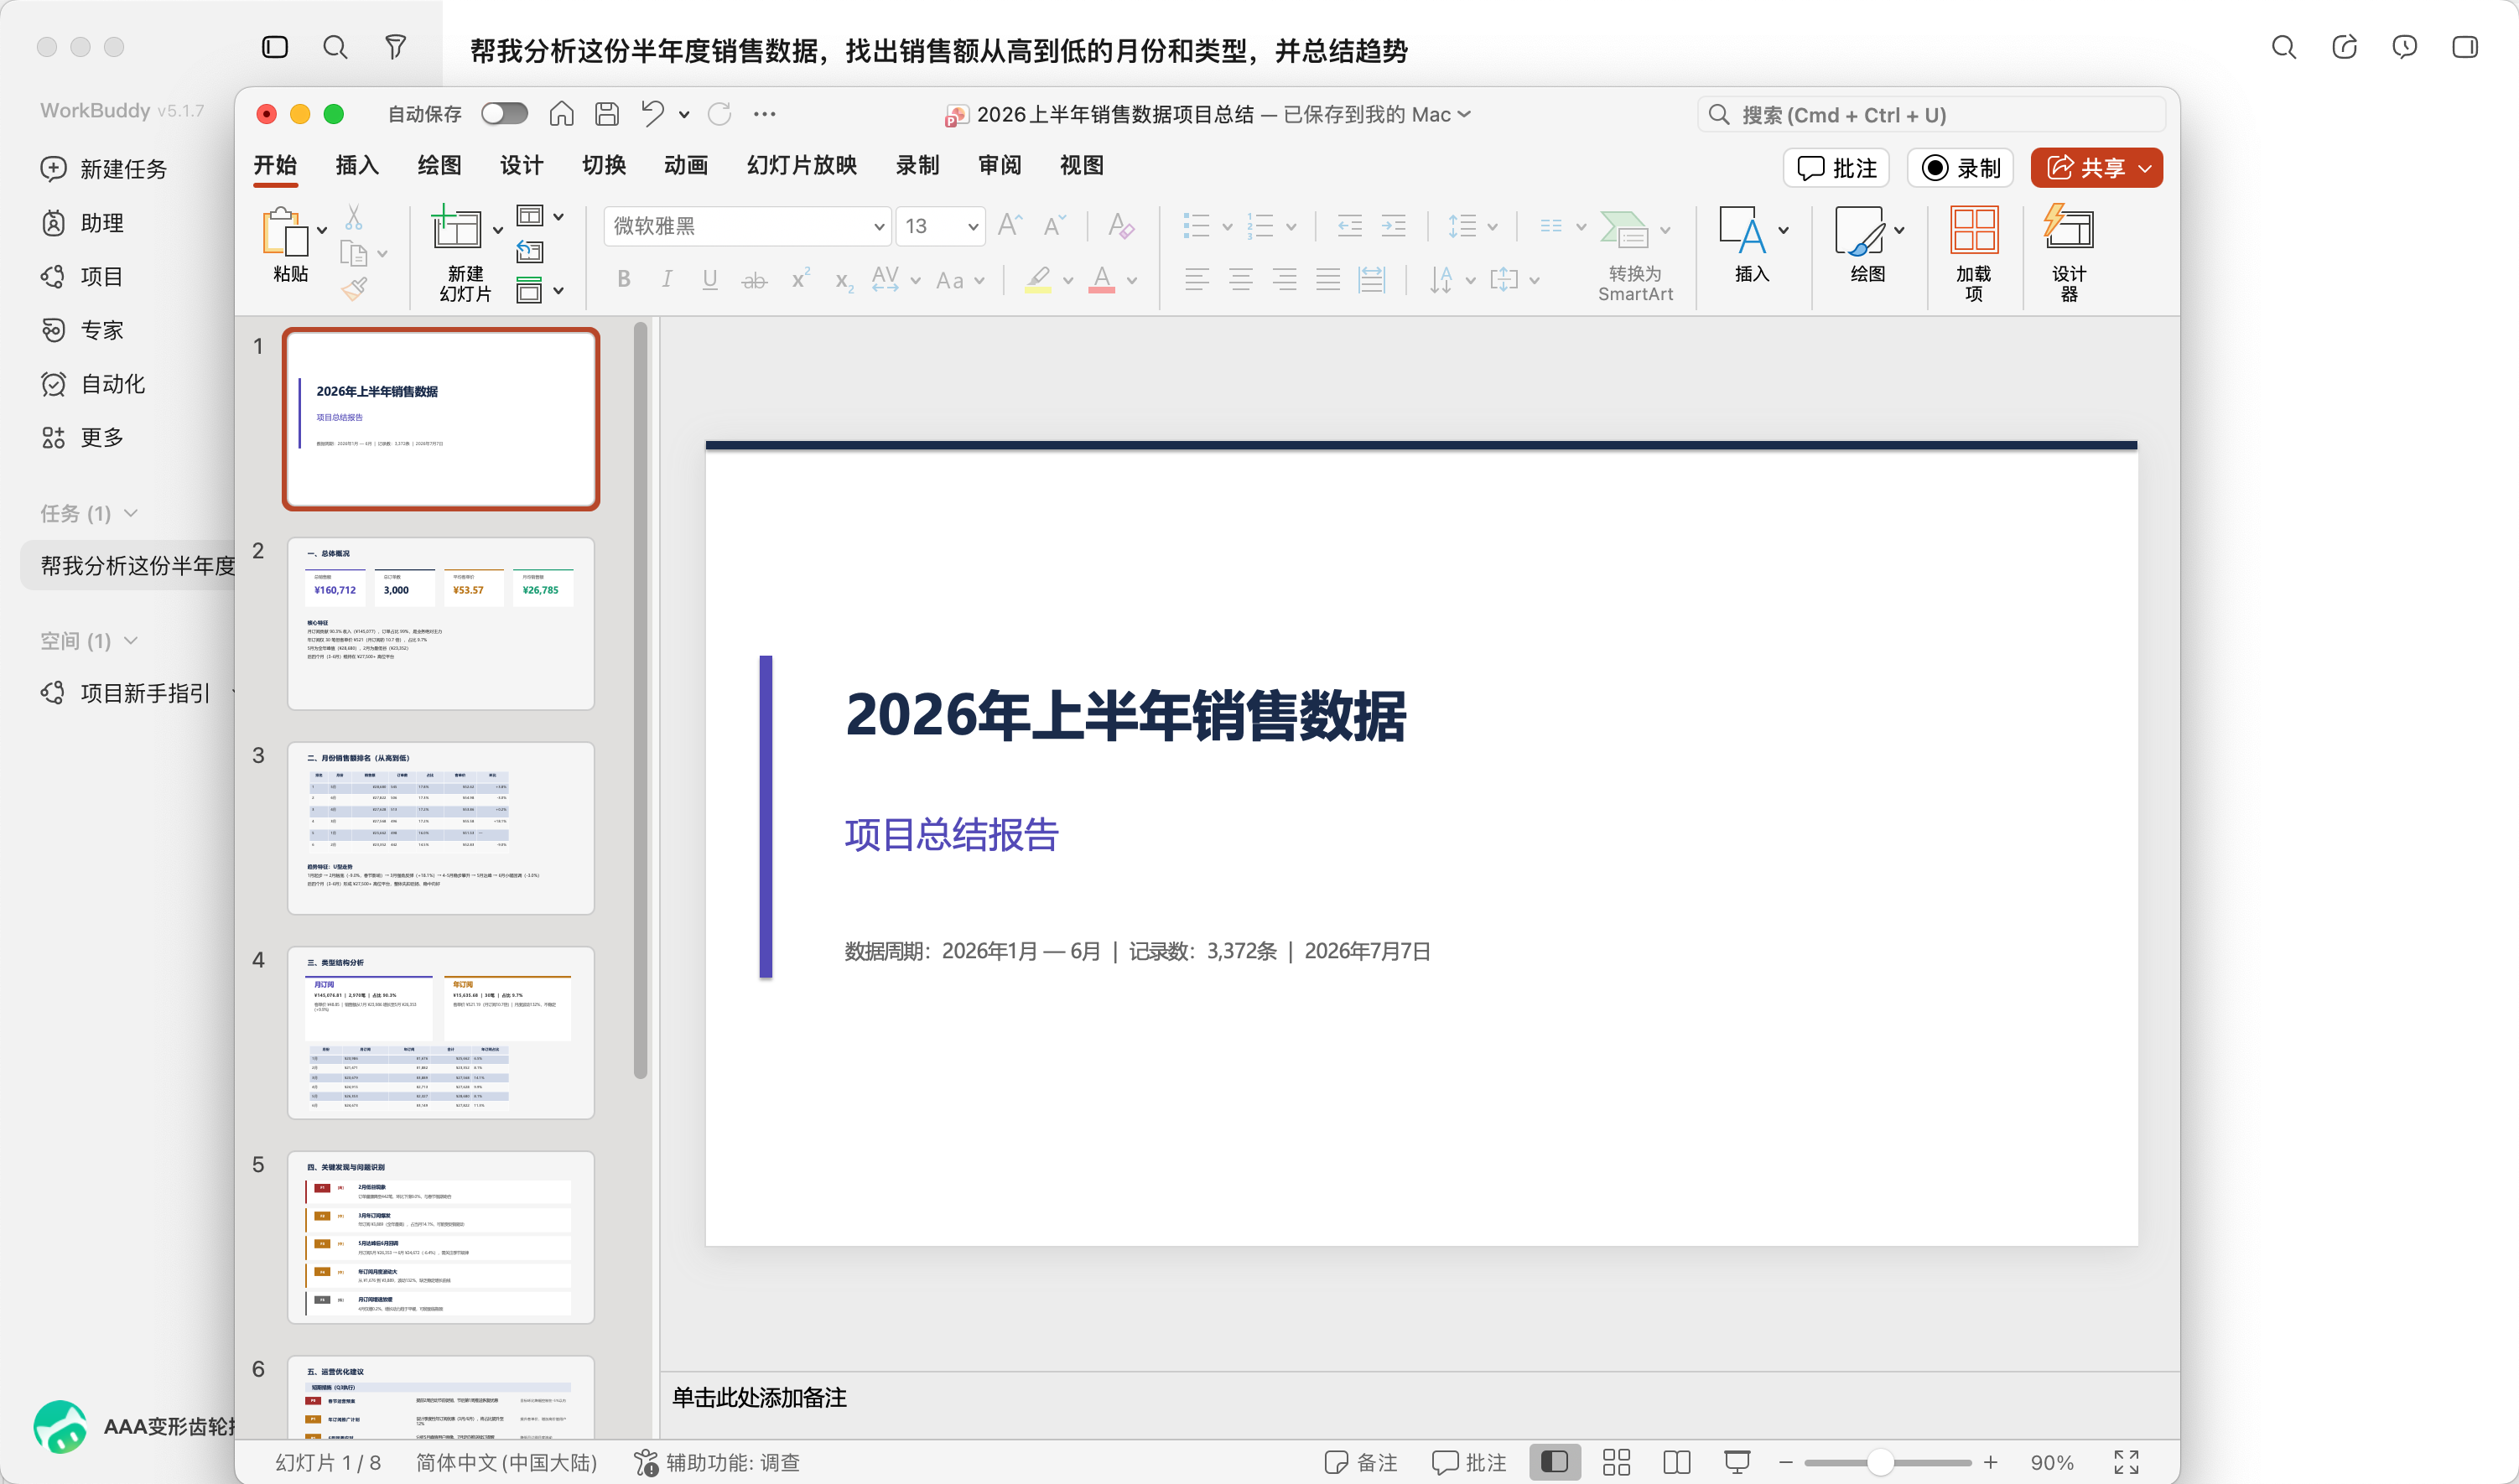Switch to the 插入 ribbon tab

tap(357, 165)
